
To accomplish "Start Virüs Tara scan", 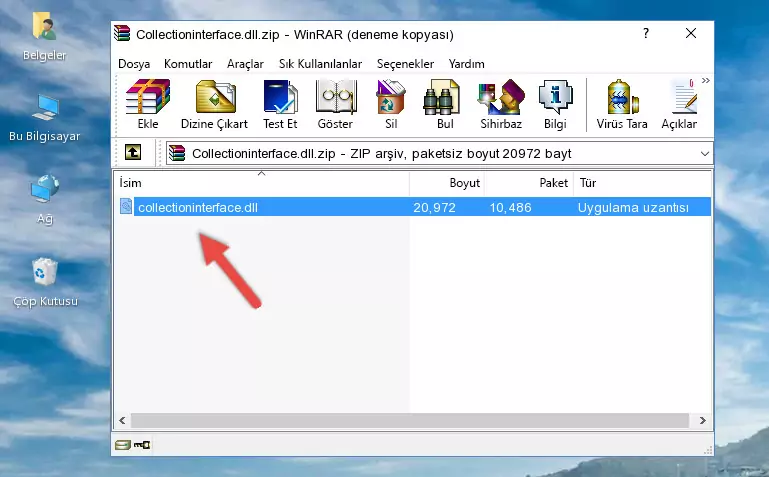I will pos(622,104).
